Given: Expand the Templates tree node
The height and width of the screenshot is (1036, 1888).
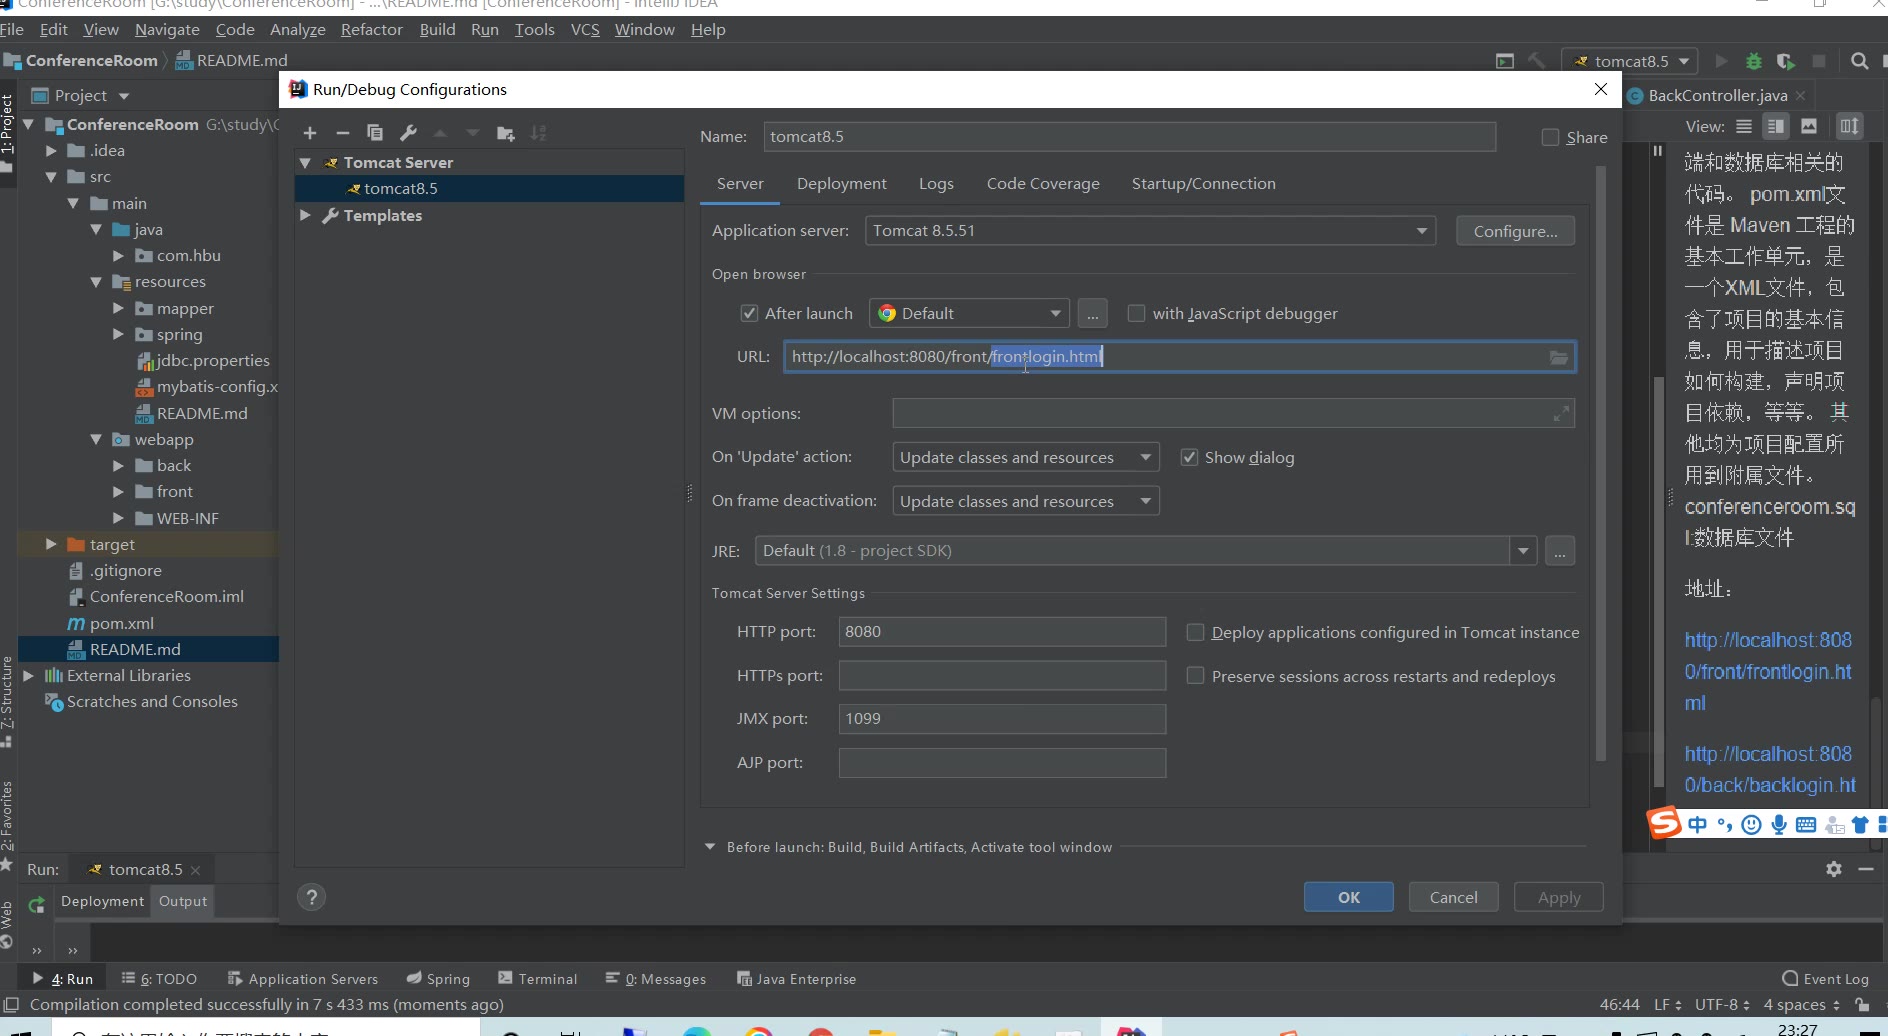Looking at the screenshot, I should click(306, 215).
